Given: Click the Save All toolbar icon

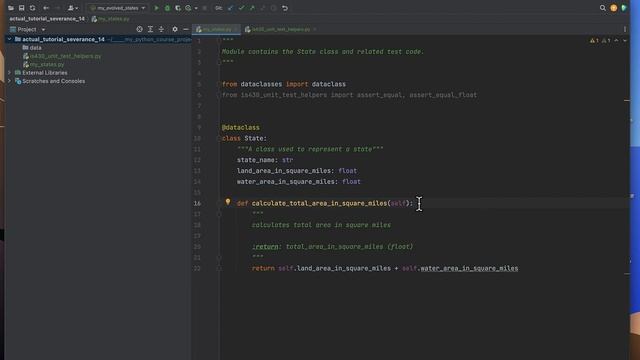Looking at the screenshot, I should click(x=22, y=8).
